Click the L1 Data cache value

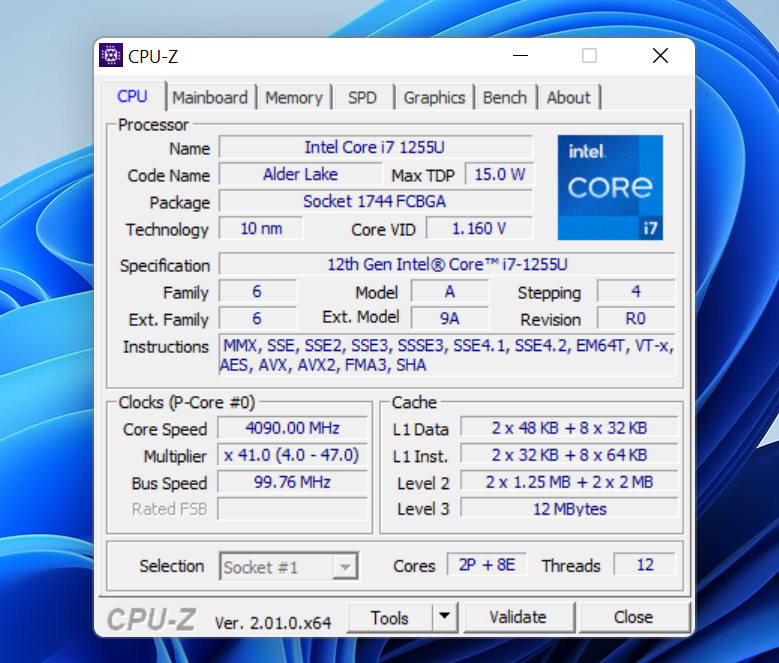(569, 428)
